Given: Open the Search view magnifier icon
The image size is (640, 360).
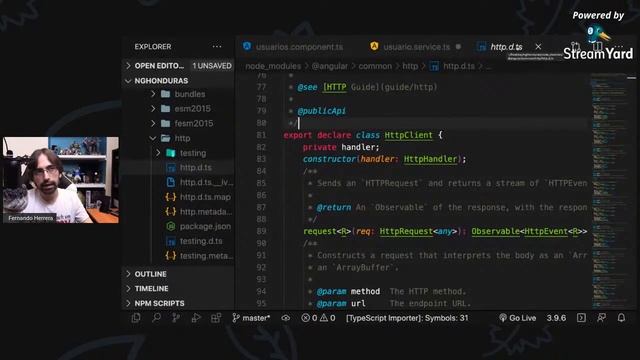Looking at the screenshot, I should click(x=156, y=318).
